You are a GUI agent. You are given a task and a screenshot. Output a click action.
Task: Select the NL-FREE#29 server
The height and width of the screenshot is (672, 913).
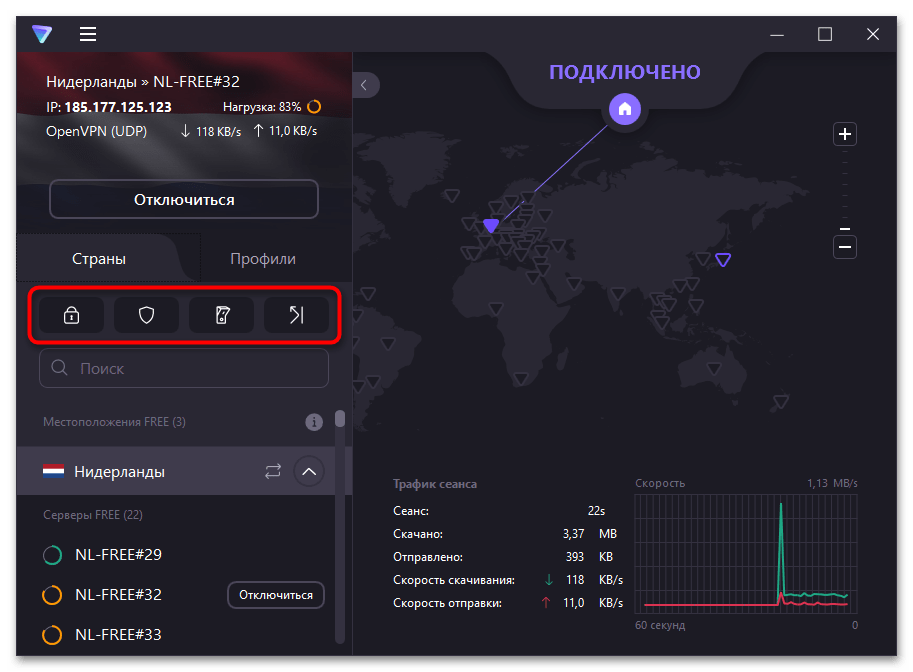[118, 555]
